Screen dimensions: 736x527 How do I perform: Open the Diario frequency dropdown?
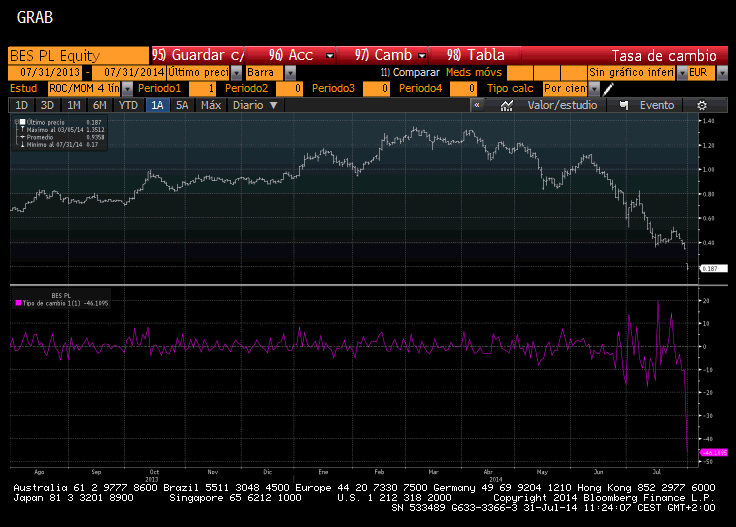[257, 105]
